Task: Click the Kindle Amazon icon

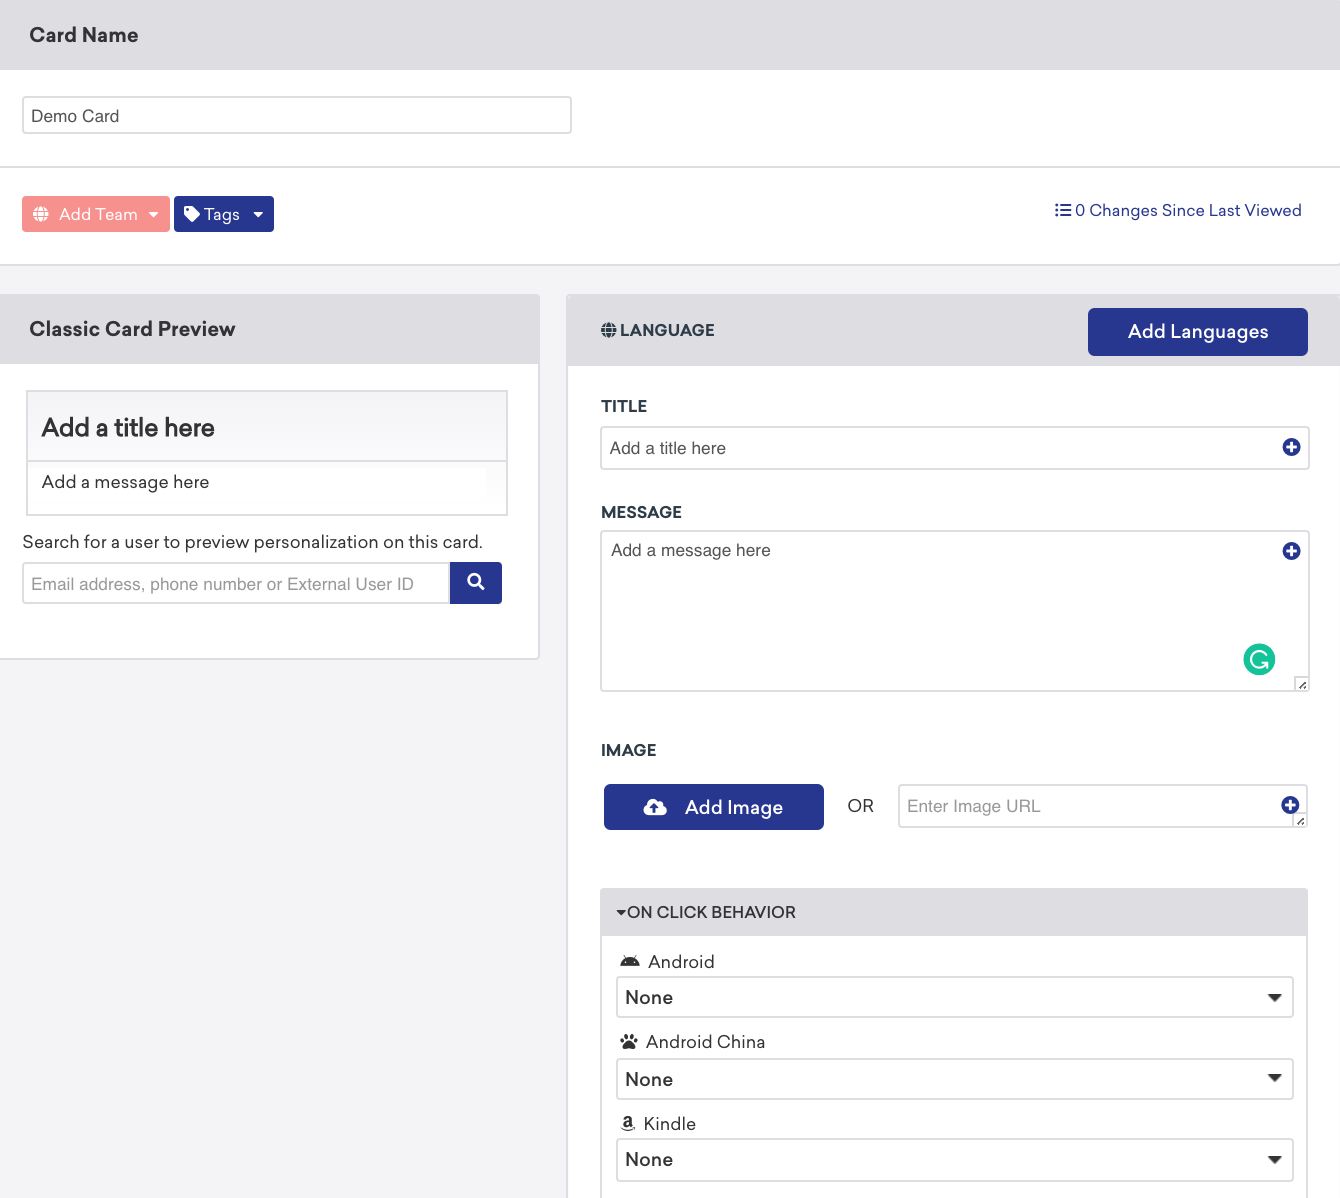Action: tap(628, 1123)
